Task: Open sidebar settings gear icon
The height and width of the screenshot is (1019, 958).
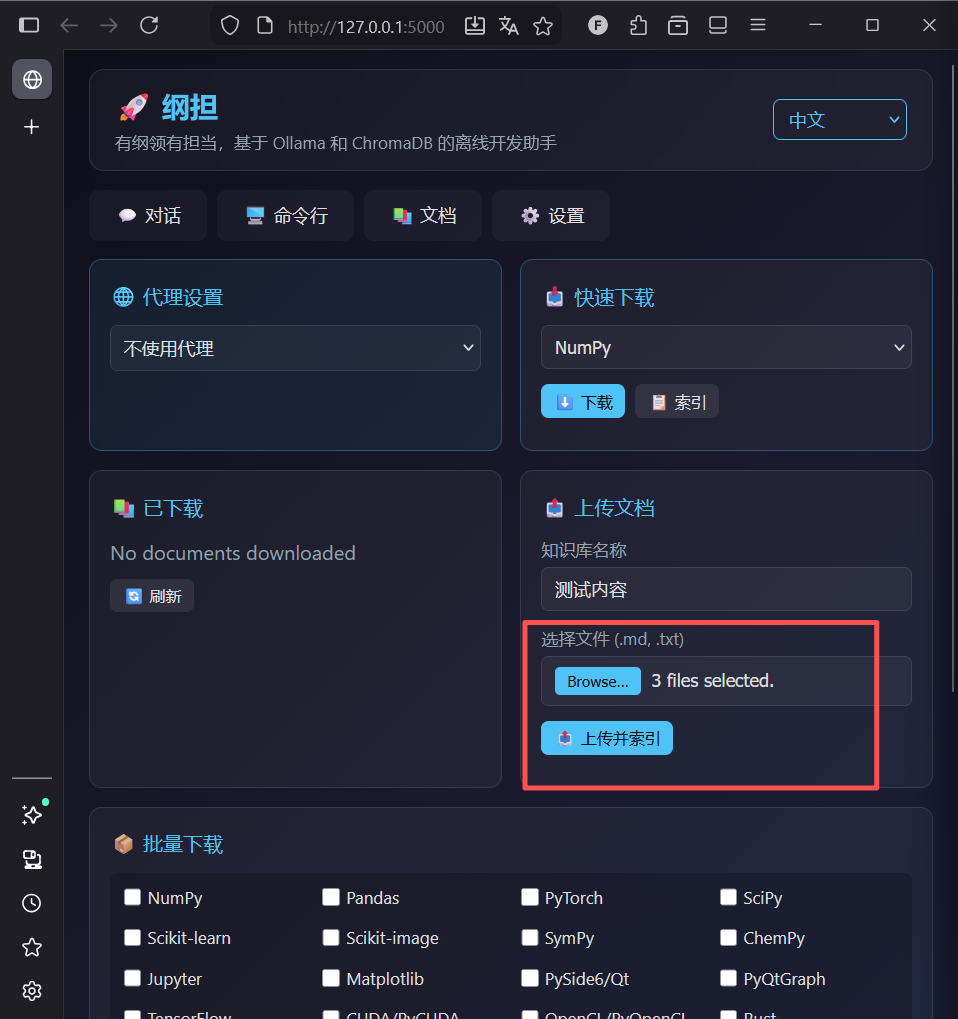Action: (32, 991)
